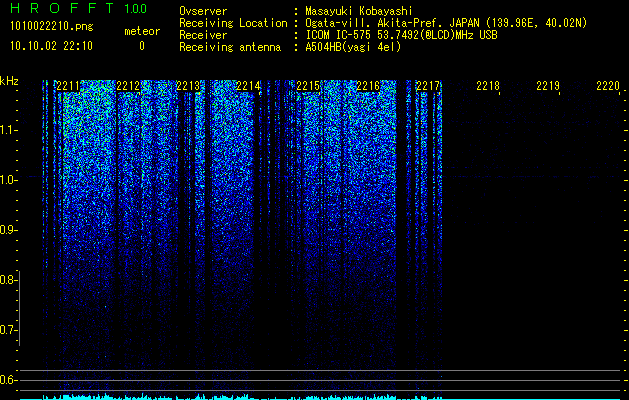The height and width of the screenshot is (400, 629).
Task: Click observer name Masayuki Kobayashi
Action: (x=359, y=11)
